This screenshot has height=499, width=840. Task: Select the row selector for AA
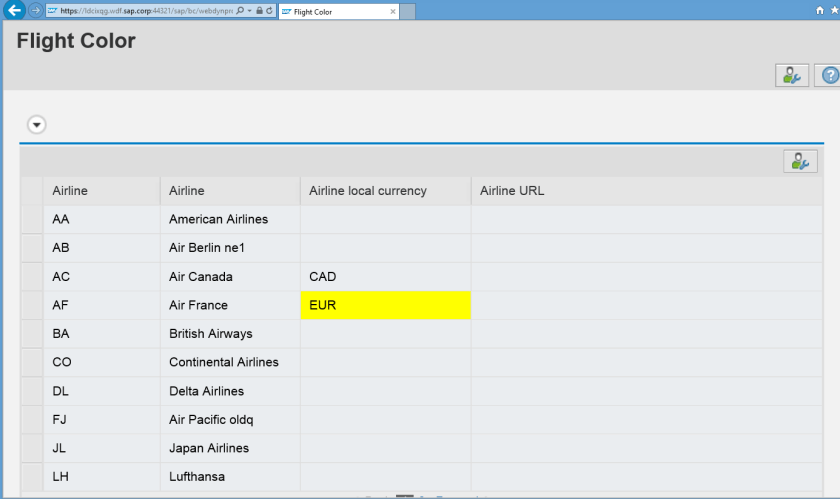(x=32, y=219)
